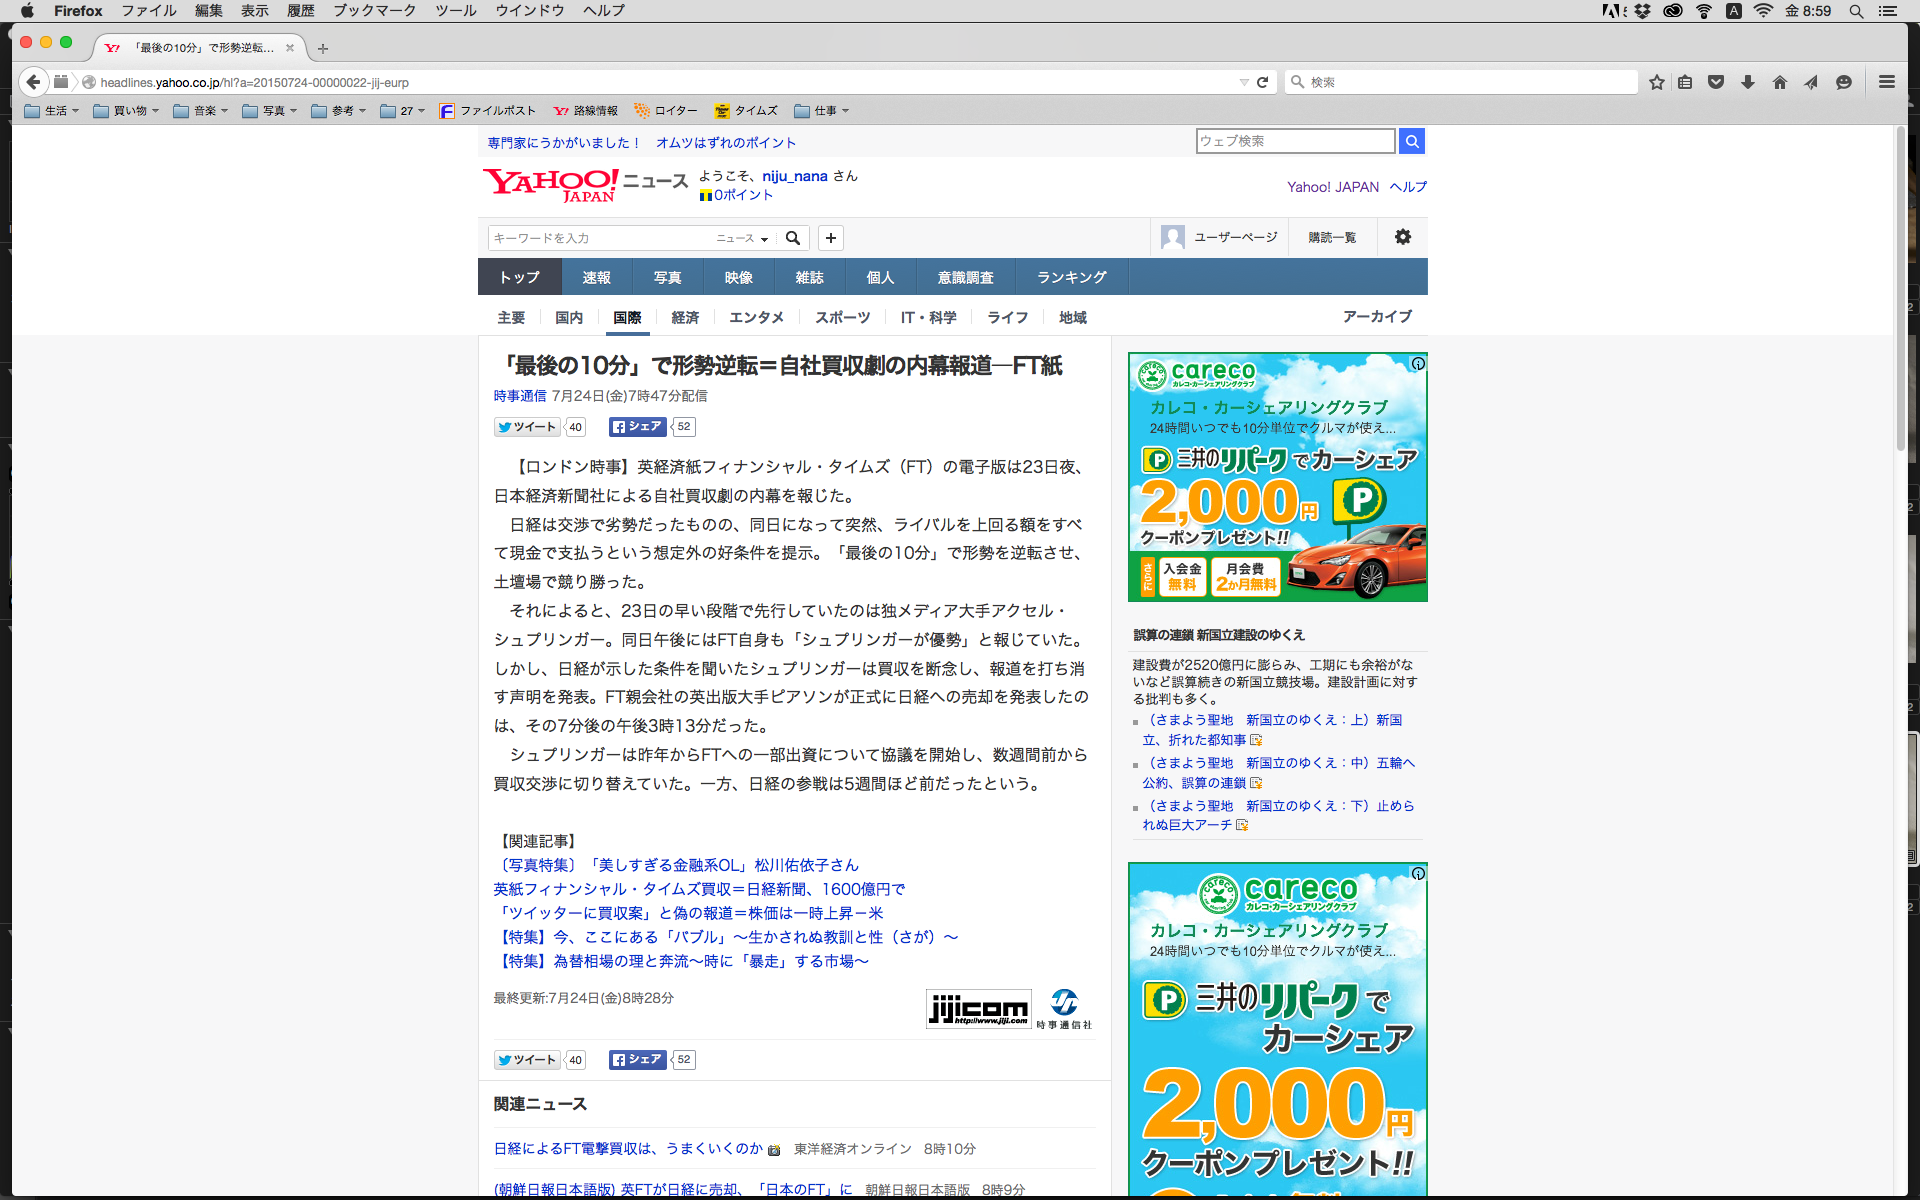
Task: Click the Firefox reload page icon
Action: tap(1262, 82)
